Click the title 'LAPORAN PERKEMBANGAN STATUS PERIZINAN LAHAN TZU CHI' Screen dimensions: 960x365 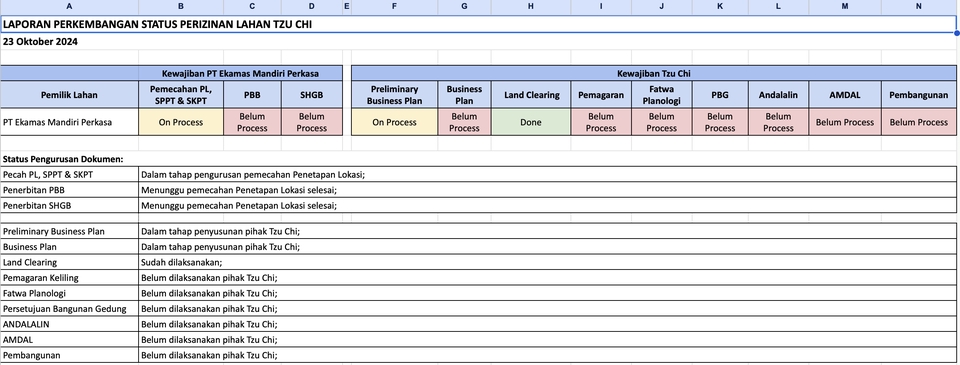[157, 25]
